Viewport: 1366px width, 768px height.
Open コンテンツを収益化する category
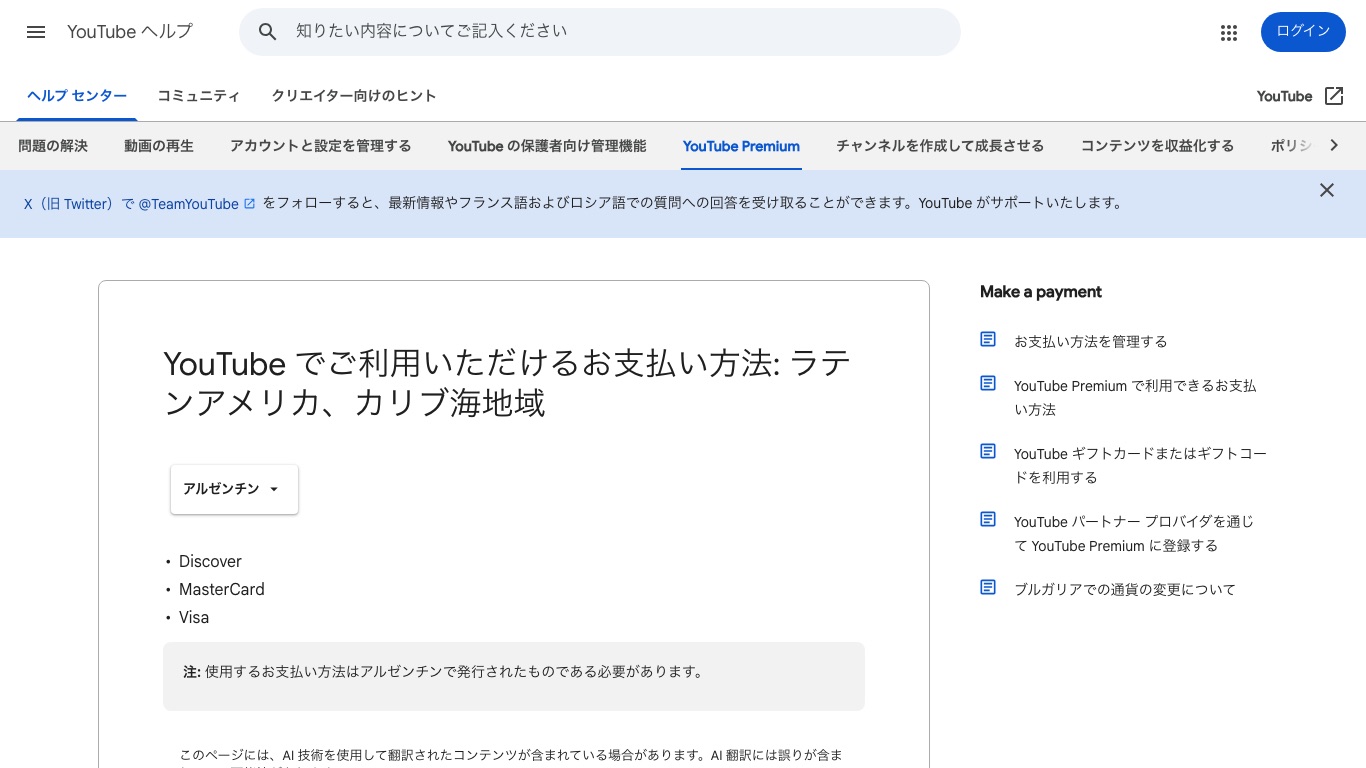click(x=1157, y=146)
